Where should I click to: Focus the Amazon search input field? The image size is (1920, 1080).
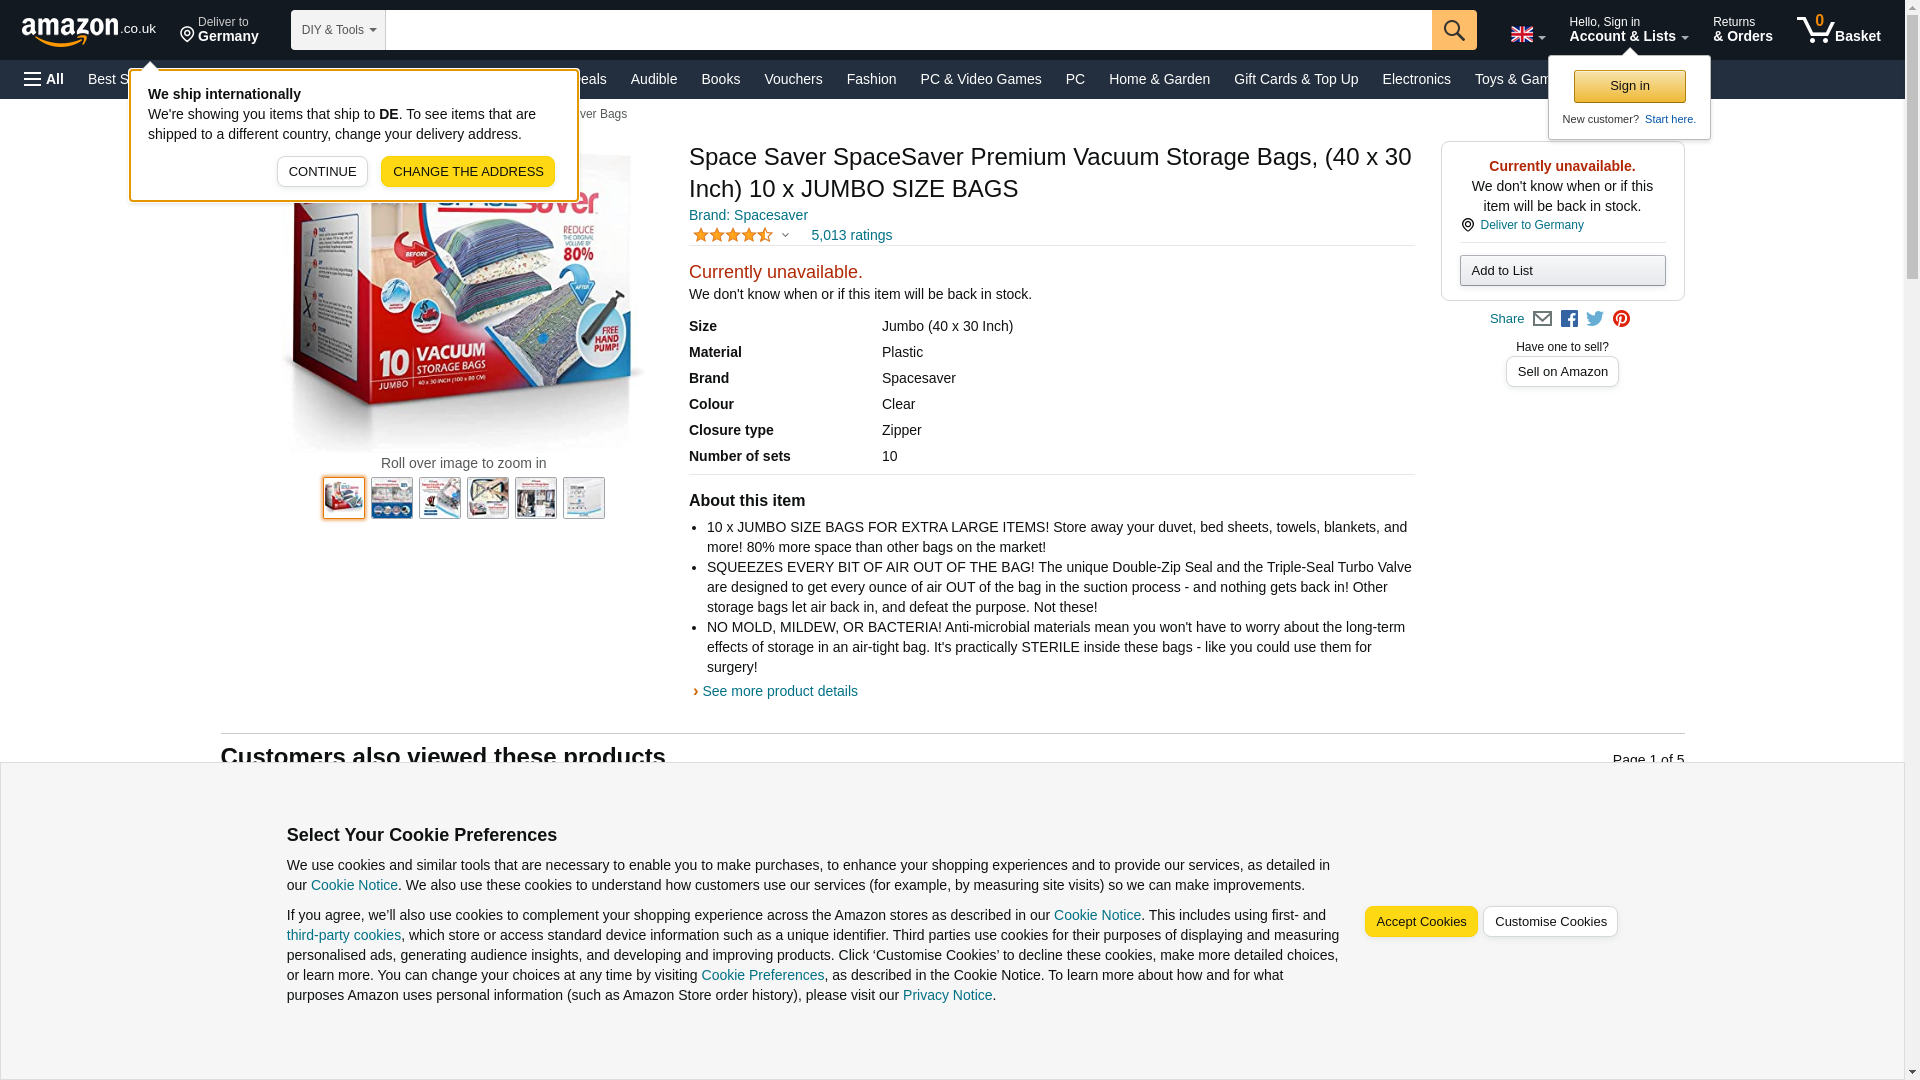[908, 30]
